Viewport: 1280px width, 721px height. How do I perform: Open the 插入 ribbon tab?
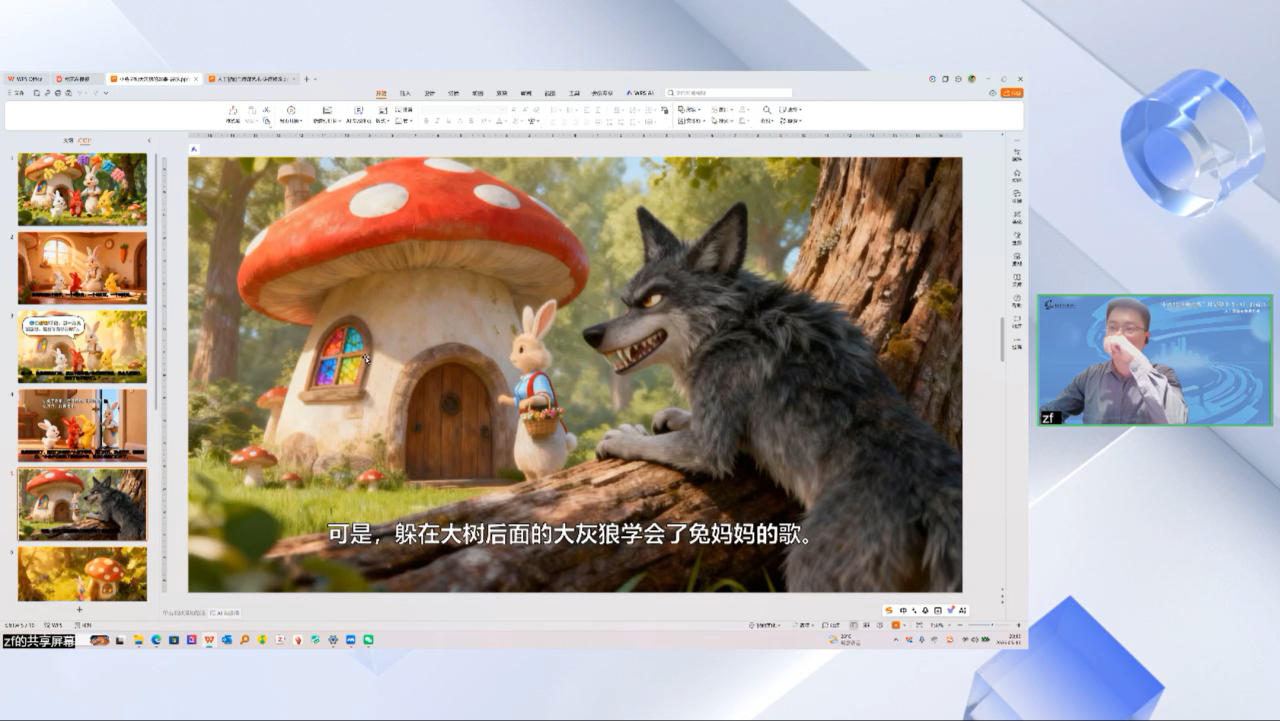coord(405,93)
